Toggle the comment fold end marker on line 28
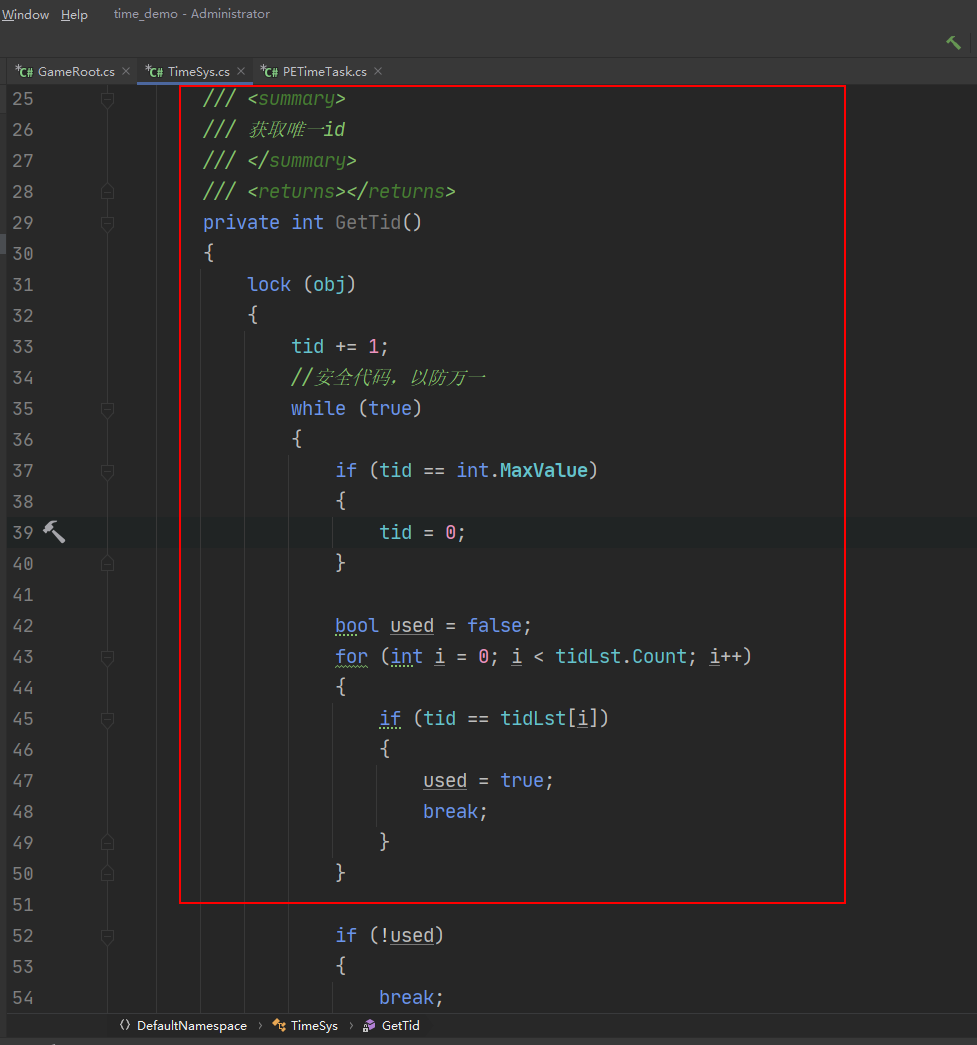 coord(107,192)
